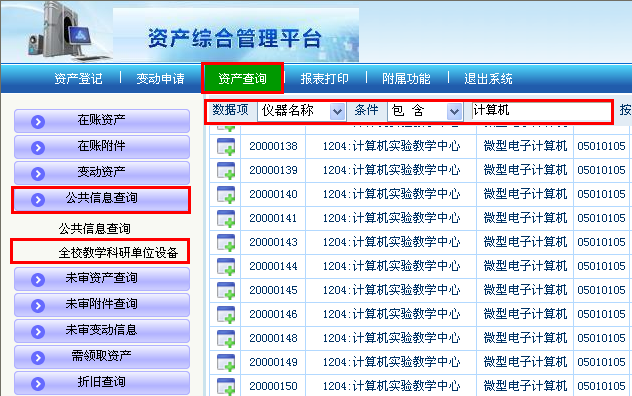Open the 变动资产 sidebar section
The width and height of the screenshot is (632, 396).
pyautogui.click(x=102, y=173)
